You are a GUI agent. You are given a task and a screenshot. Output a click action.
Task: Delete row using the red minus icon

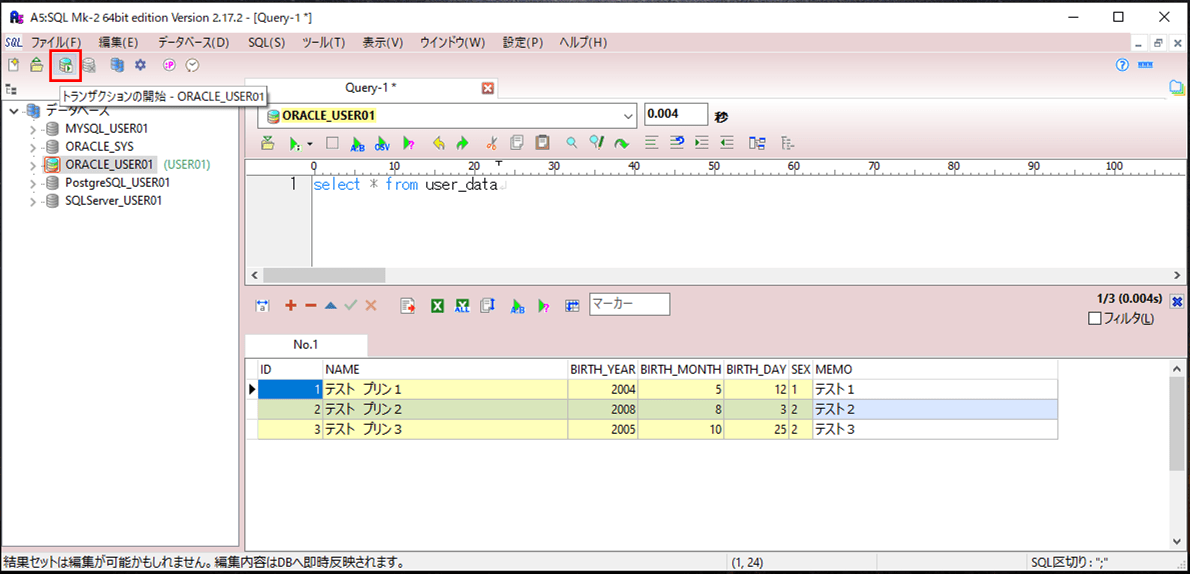pyautogui.click(x=310, y=305)
